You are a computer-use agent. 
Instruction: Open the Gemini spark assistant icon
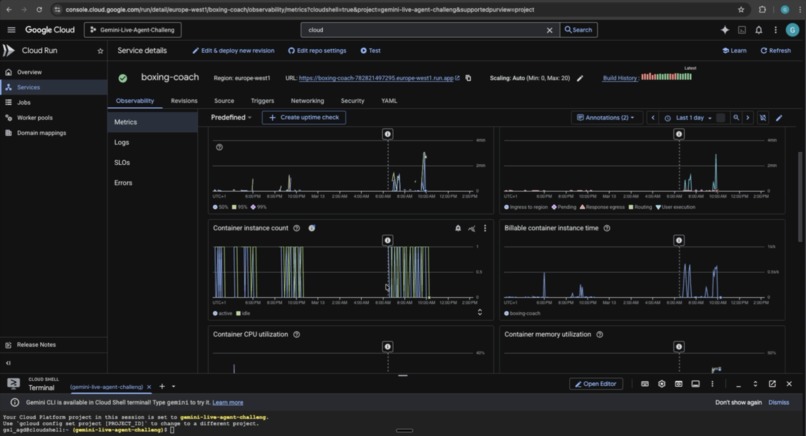725,30
